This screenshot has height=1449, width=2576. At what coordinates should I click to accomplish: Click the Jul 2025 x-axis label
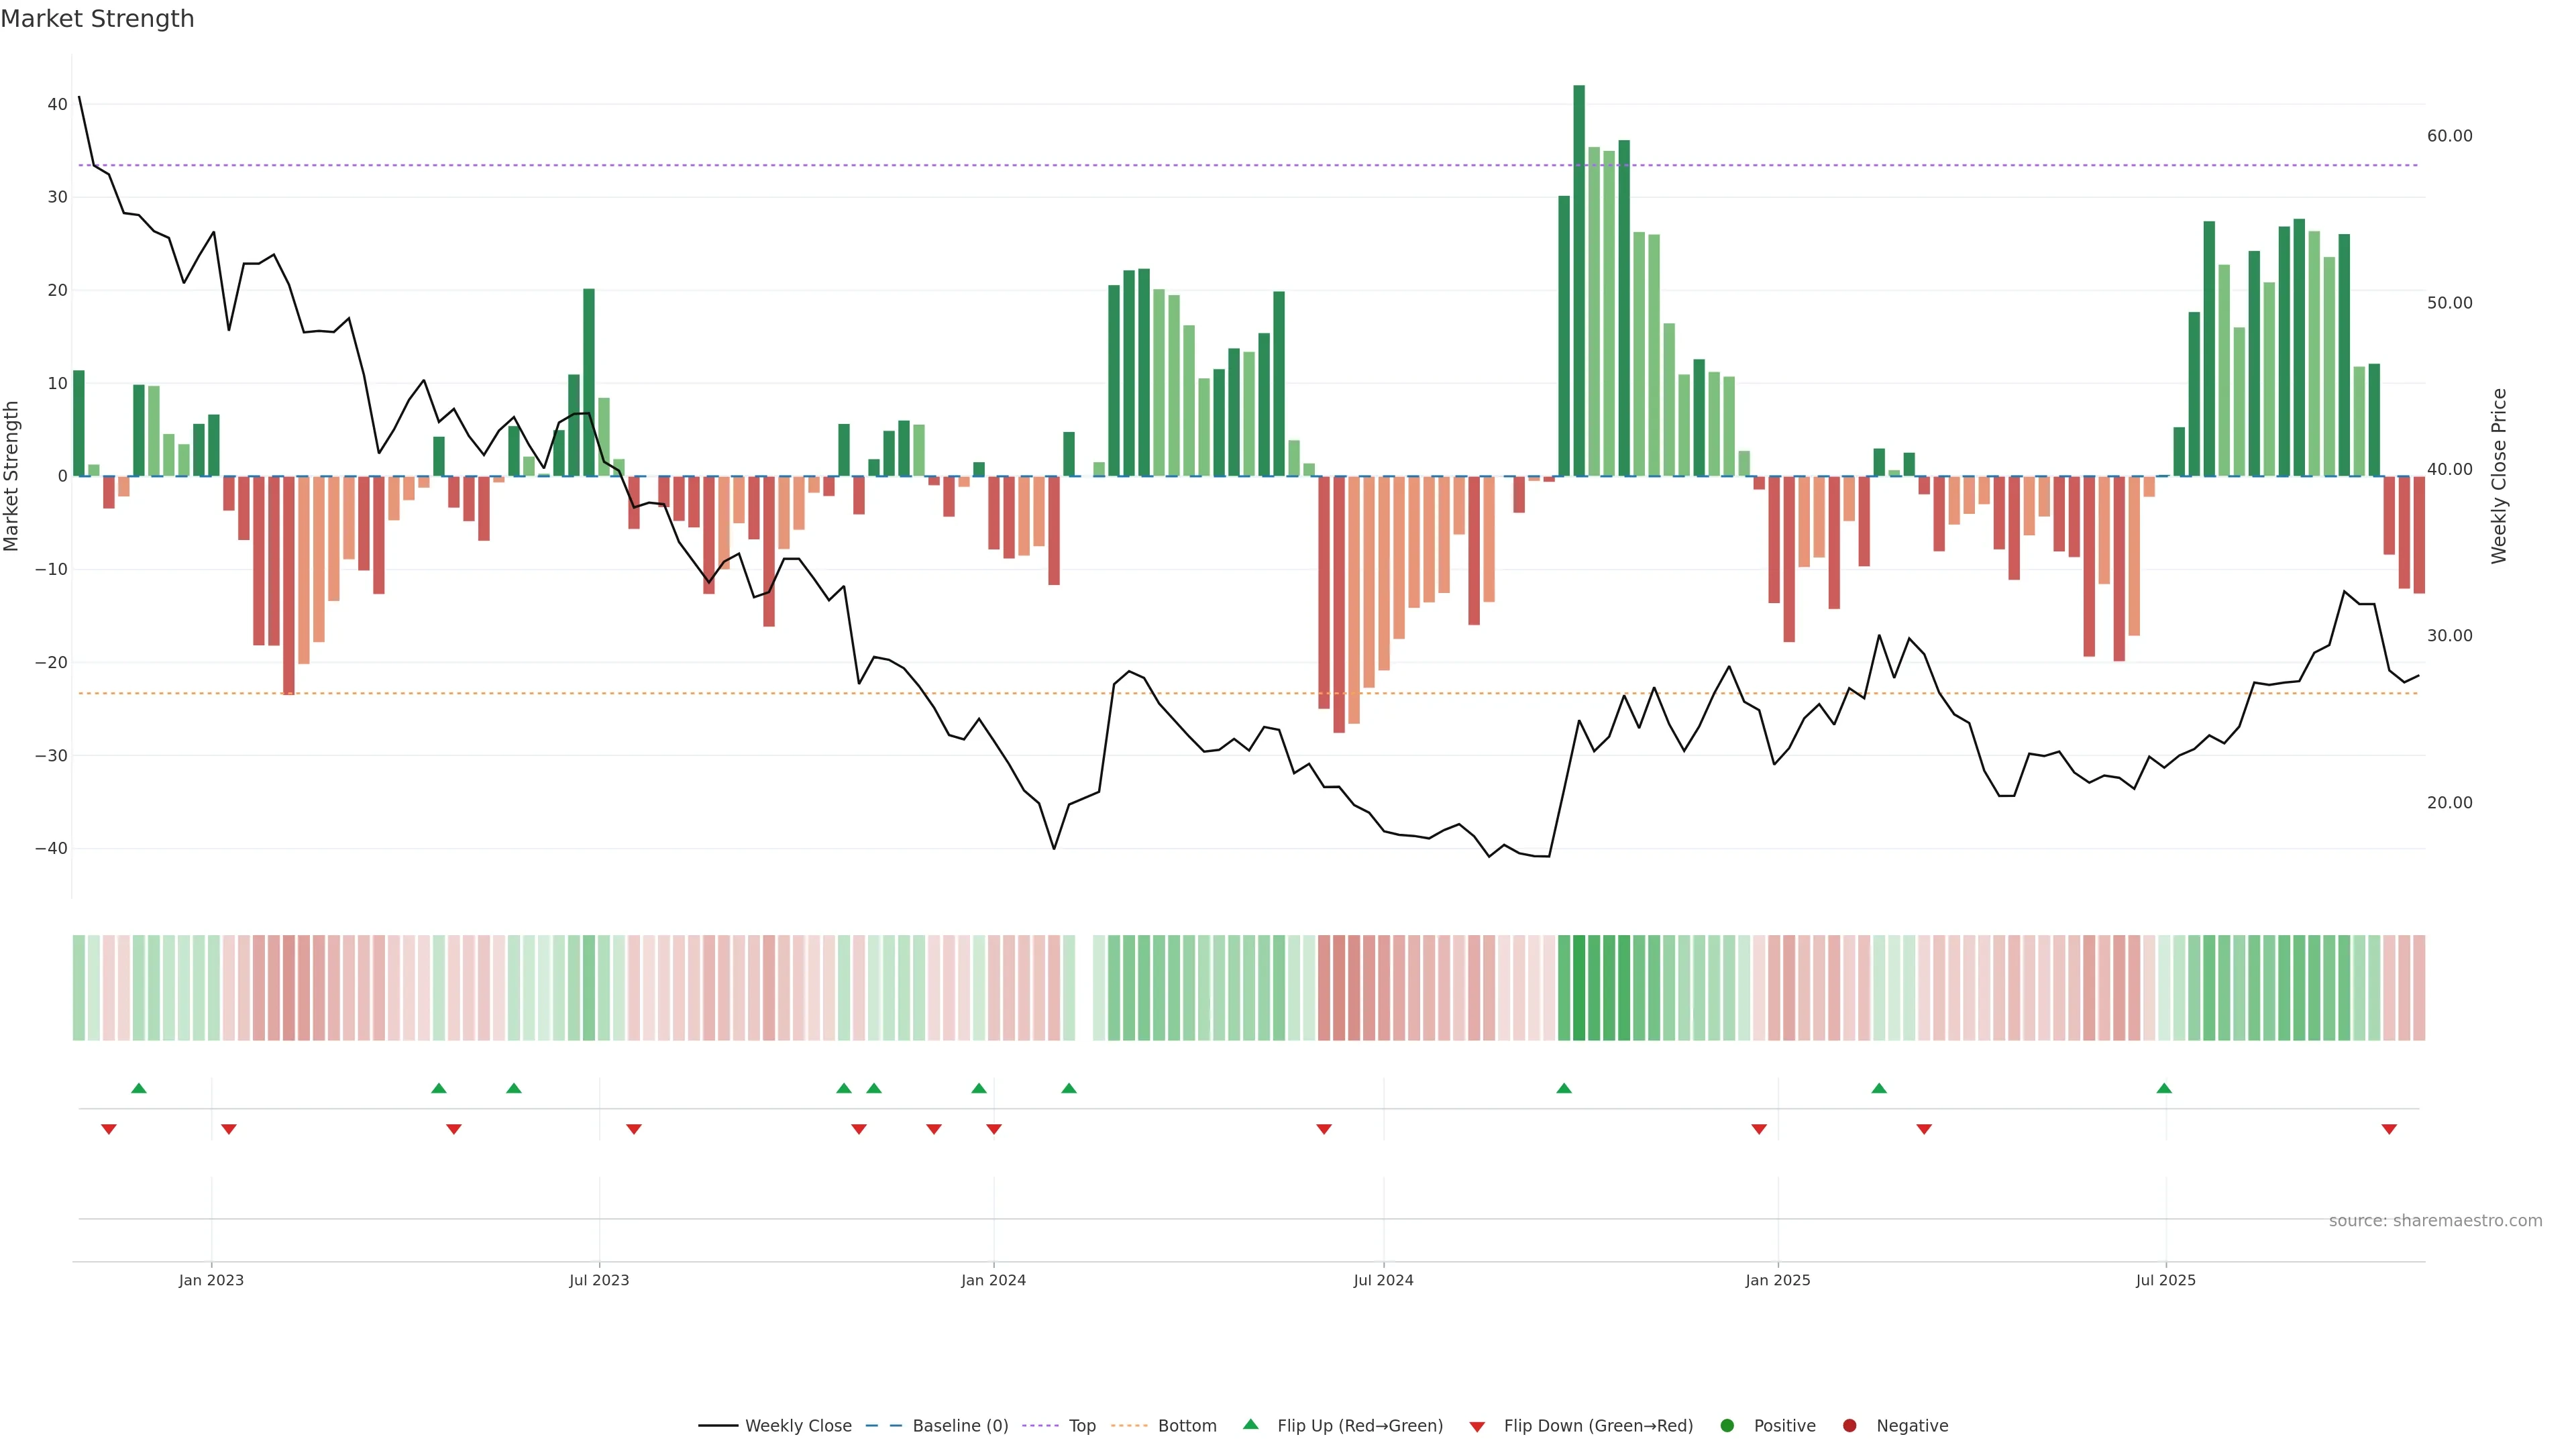(2165, 1280)
